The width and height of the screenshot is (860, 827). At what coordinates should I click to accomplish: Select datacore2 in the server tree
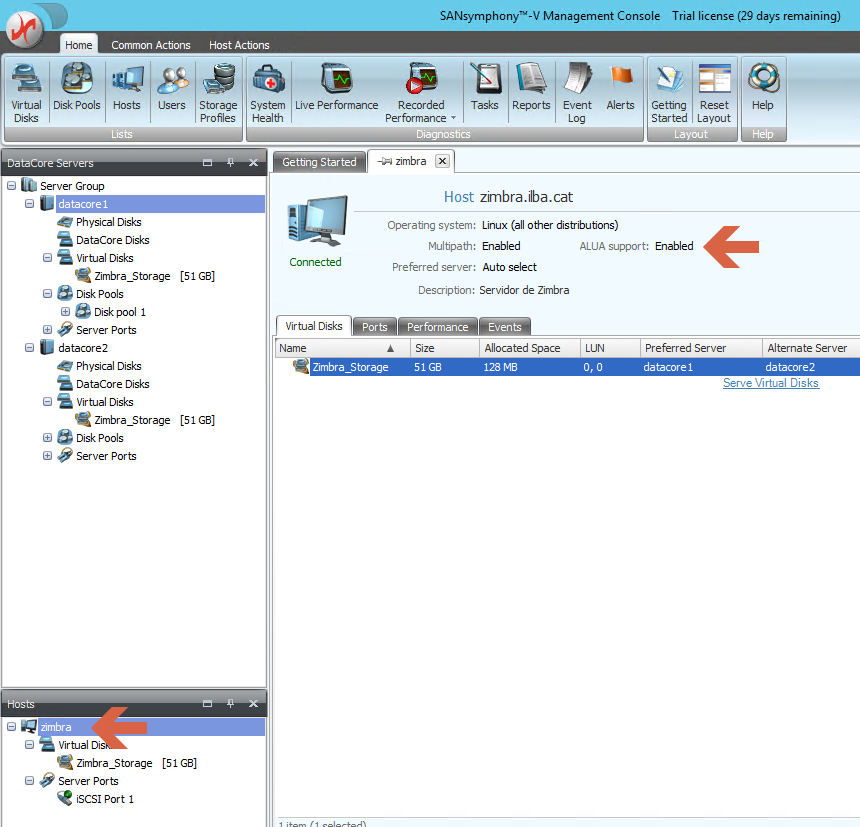coord(83,348)
